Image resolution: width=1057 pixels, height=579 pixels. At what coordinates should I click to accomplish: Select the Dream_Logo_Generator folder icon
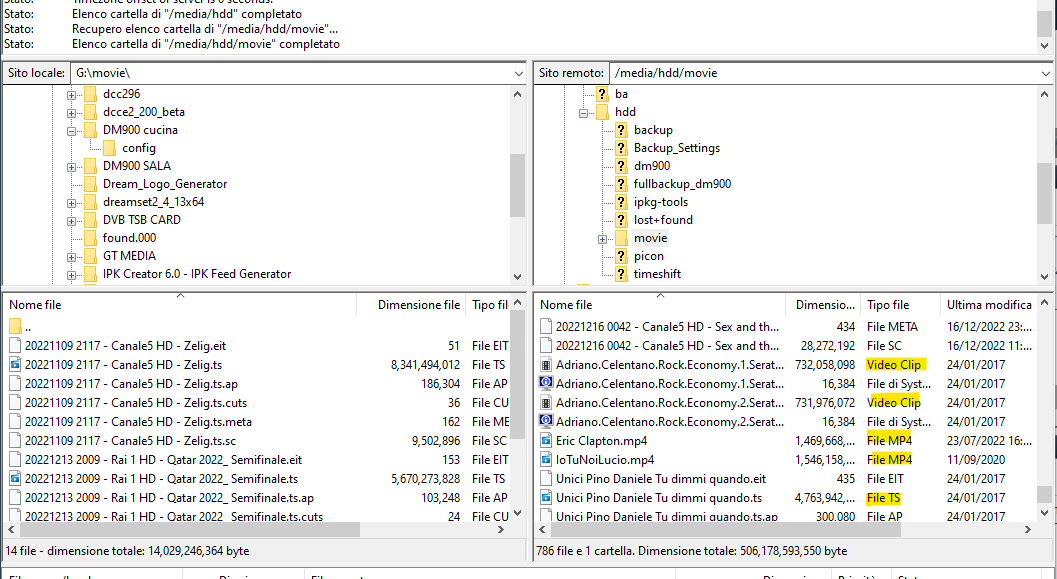click(90, 184)
